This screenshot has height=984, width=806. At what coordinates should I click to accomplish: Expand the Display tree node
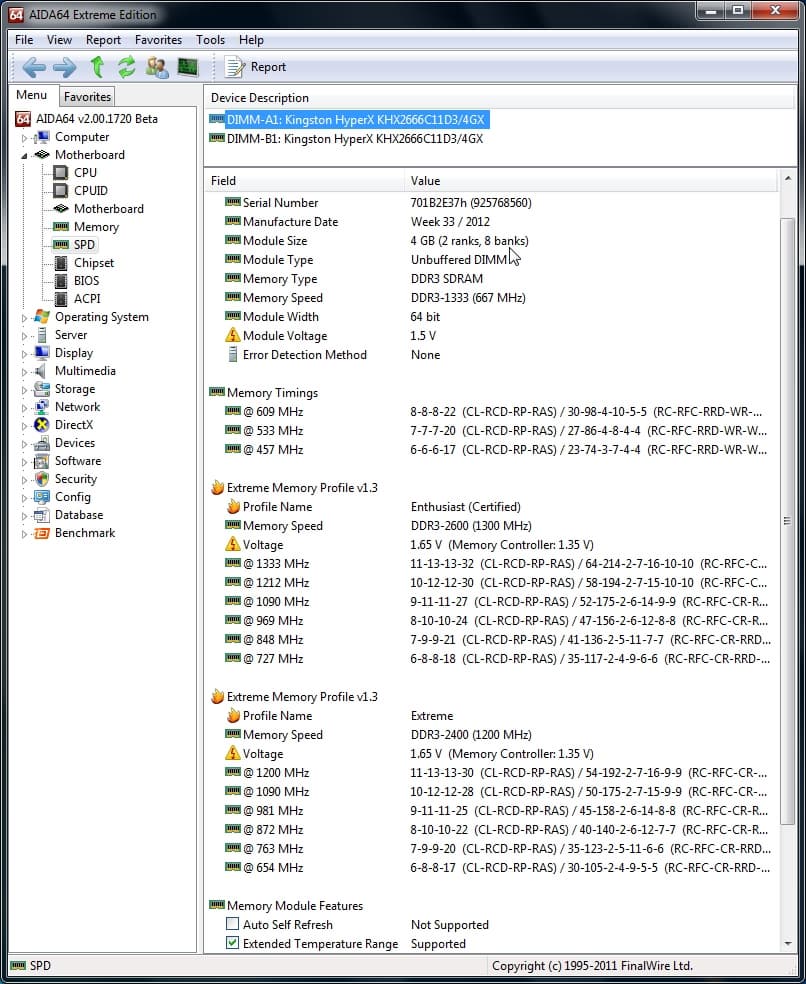24,353
